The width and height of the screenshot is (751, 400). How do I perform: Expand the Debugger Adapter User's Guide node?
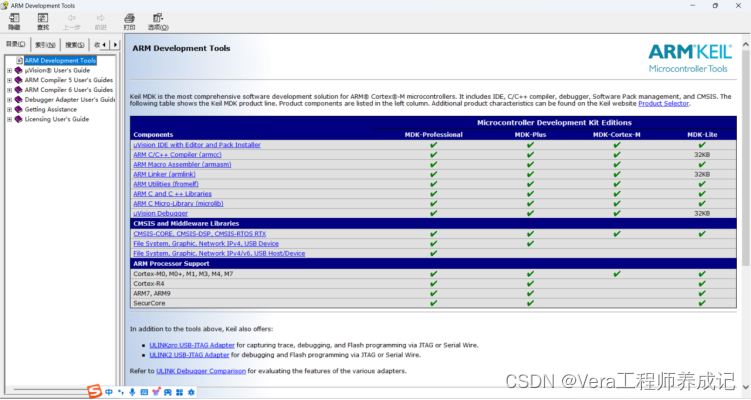click(x=9, y=100)
